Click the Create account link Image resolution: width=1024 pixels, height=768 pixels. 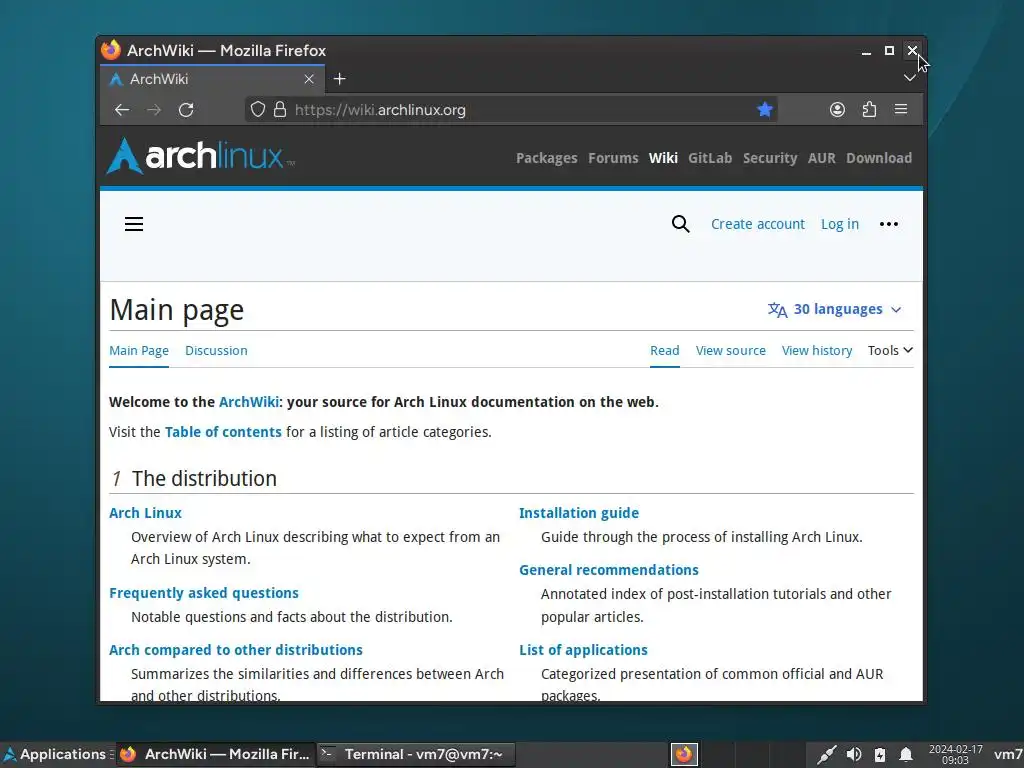tap(758, 224)
